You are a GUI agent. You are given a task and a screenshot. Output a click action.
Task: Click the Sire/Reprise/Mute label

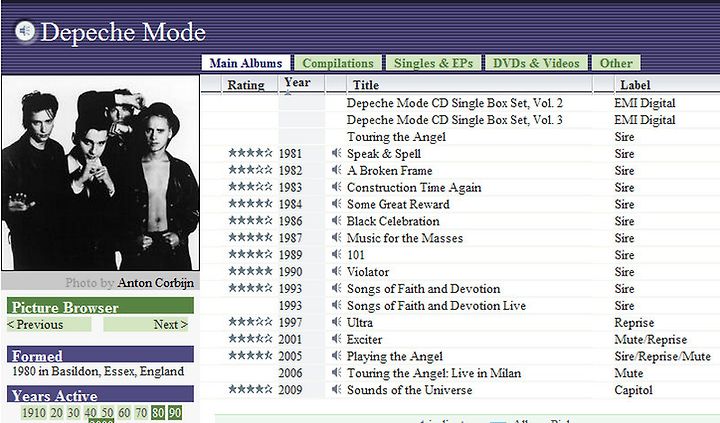[662, 356]
